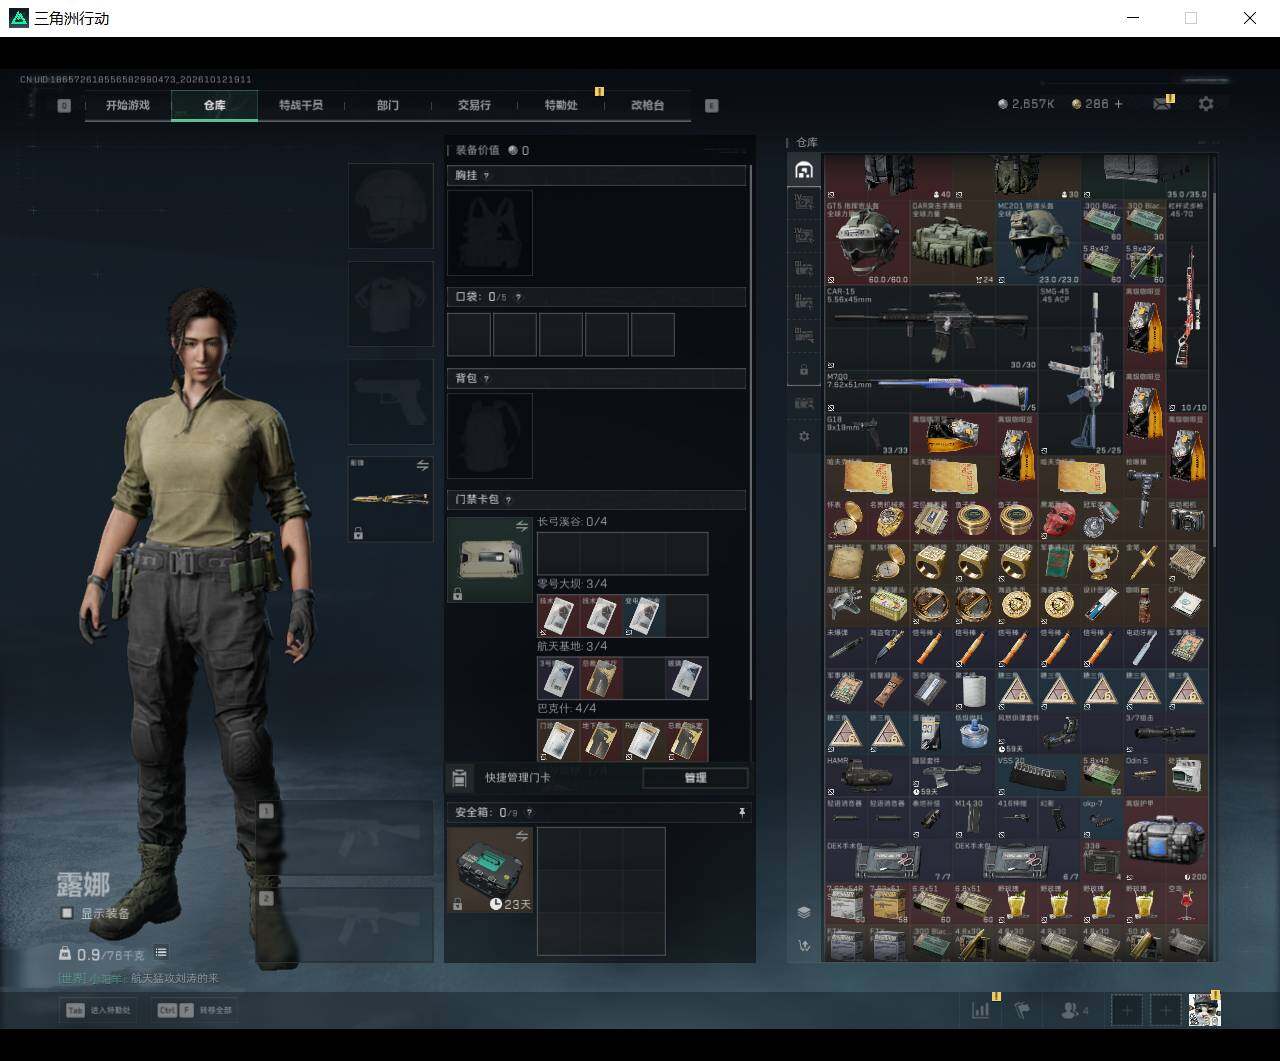Select the GT5 helmet in warehouse
The image size is (1280, 1061).
coord(867,243)
